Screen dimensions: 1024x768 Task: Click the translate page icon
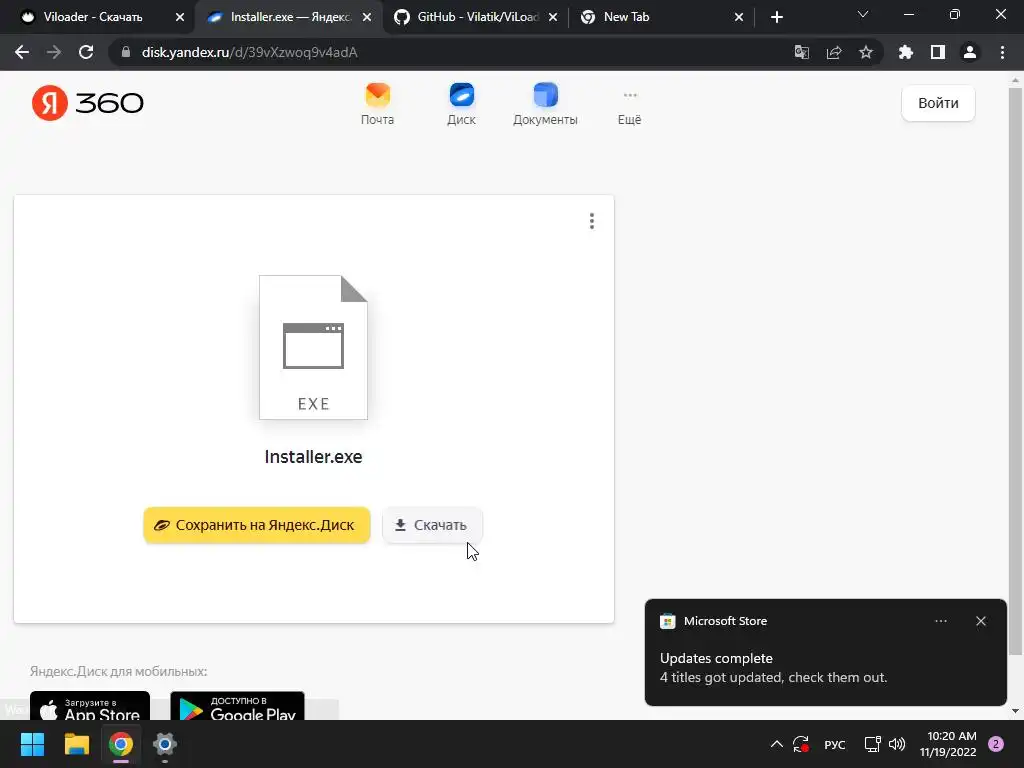(801, 52)
